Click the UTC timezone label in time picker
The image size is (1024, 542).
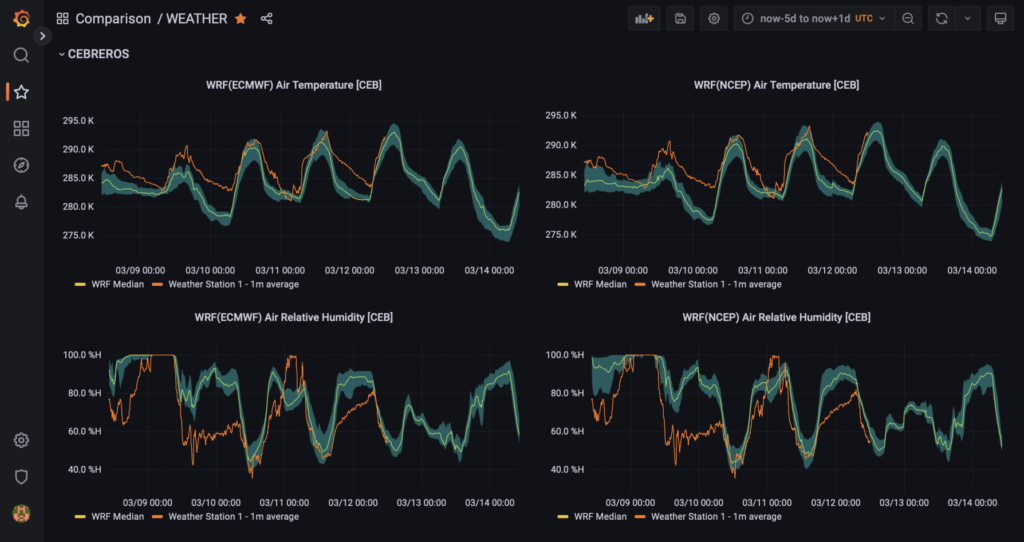864,19
